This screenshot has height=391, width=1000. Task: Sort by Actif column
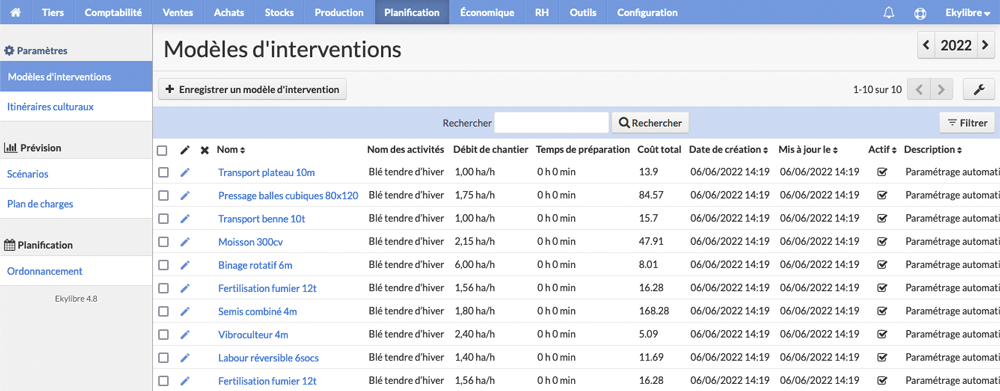(x=882, y=150)
